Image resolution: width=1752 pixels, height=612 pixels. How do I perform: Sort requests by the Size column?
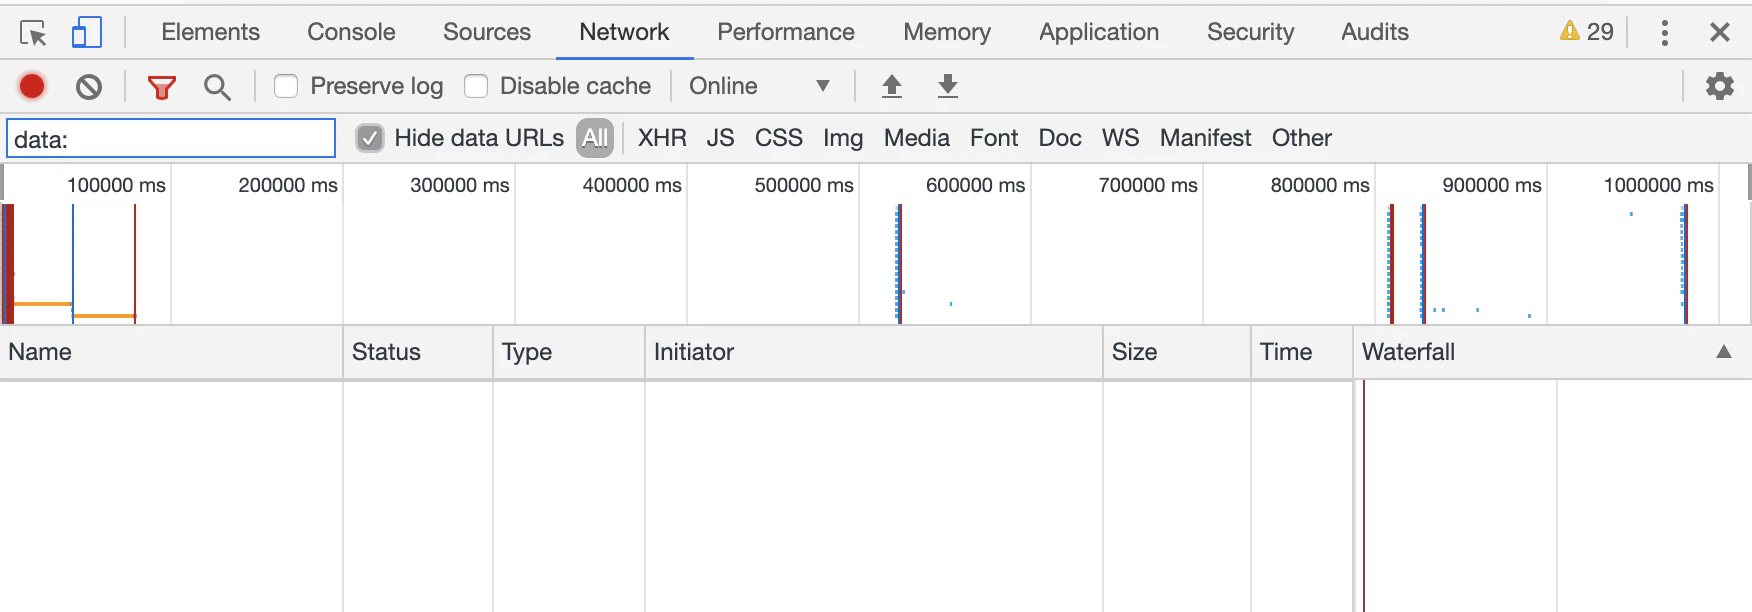point(1177,352)
